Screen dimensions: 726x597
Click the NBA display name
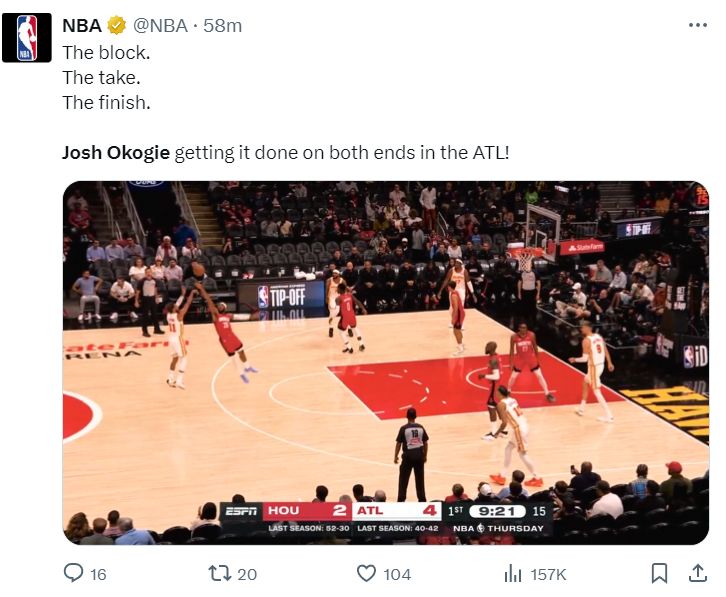(82, 26)
